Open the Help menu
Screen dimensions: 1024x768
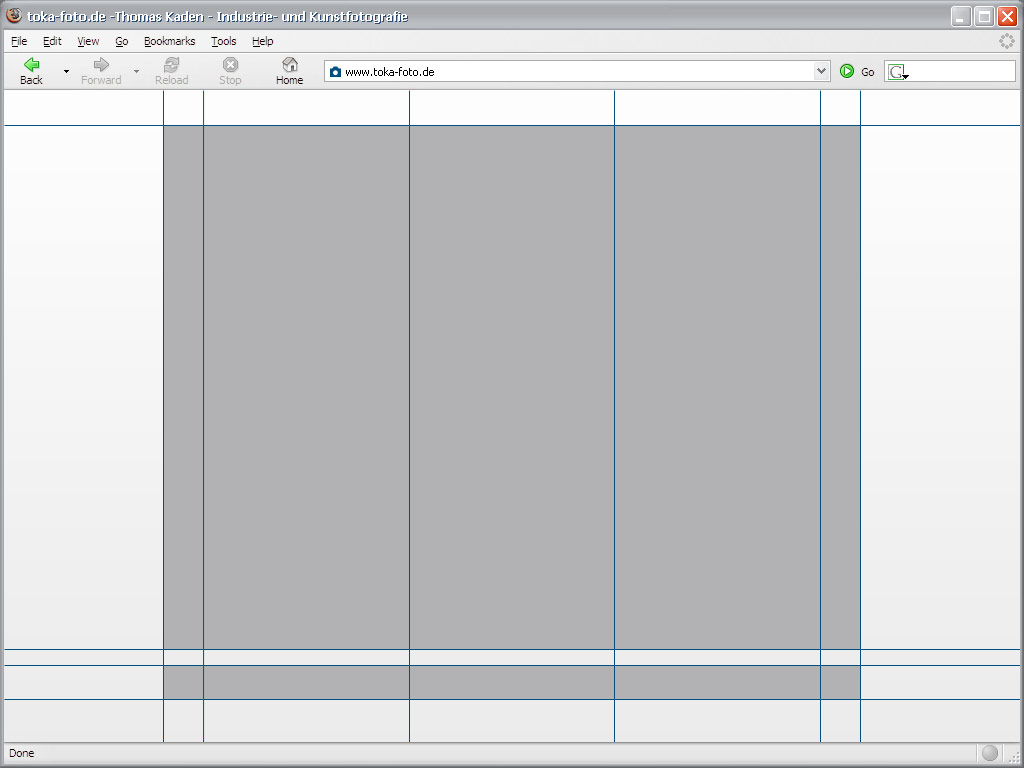pyautogui.click(x=262, y=41)
